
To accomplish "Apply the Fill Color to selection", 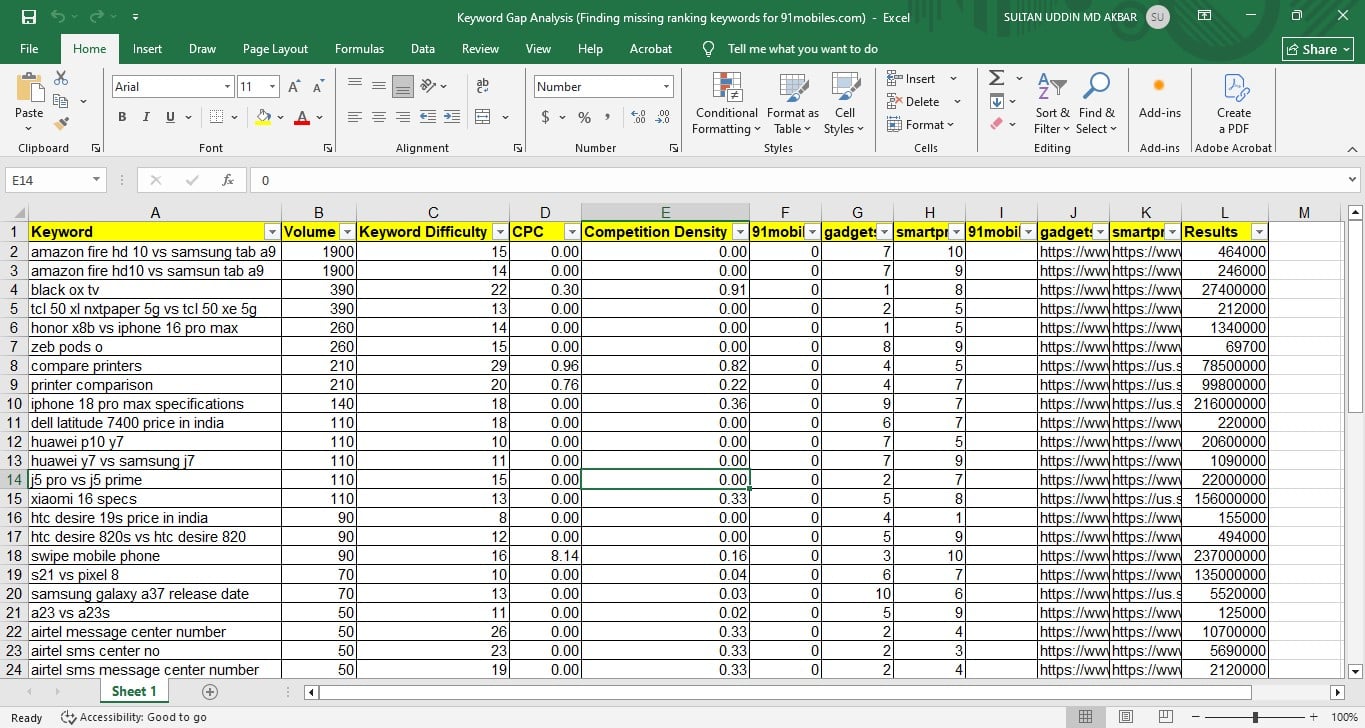I will click(264, 117).
